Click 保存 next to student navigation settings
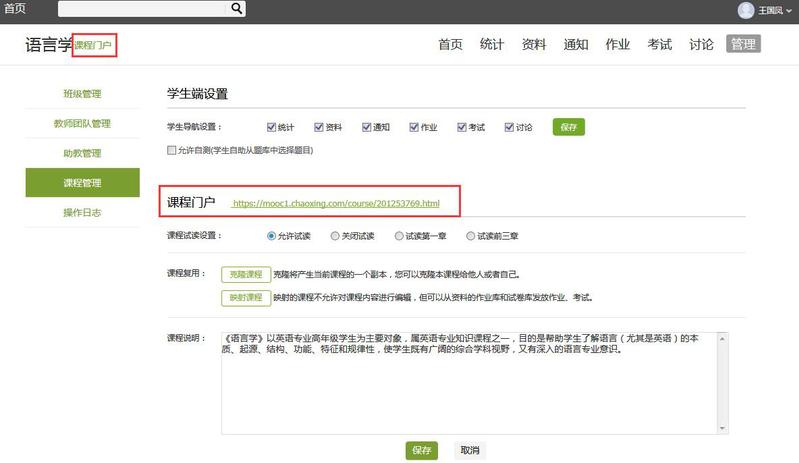The width and height of the screenshot is (799, 463). coord(569,127)
